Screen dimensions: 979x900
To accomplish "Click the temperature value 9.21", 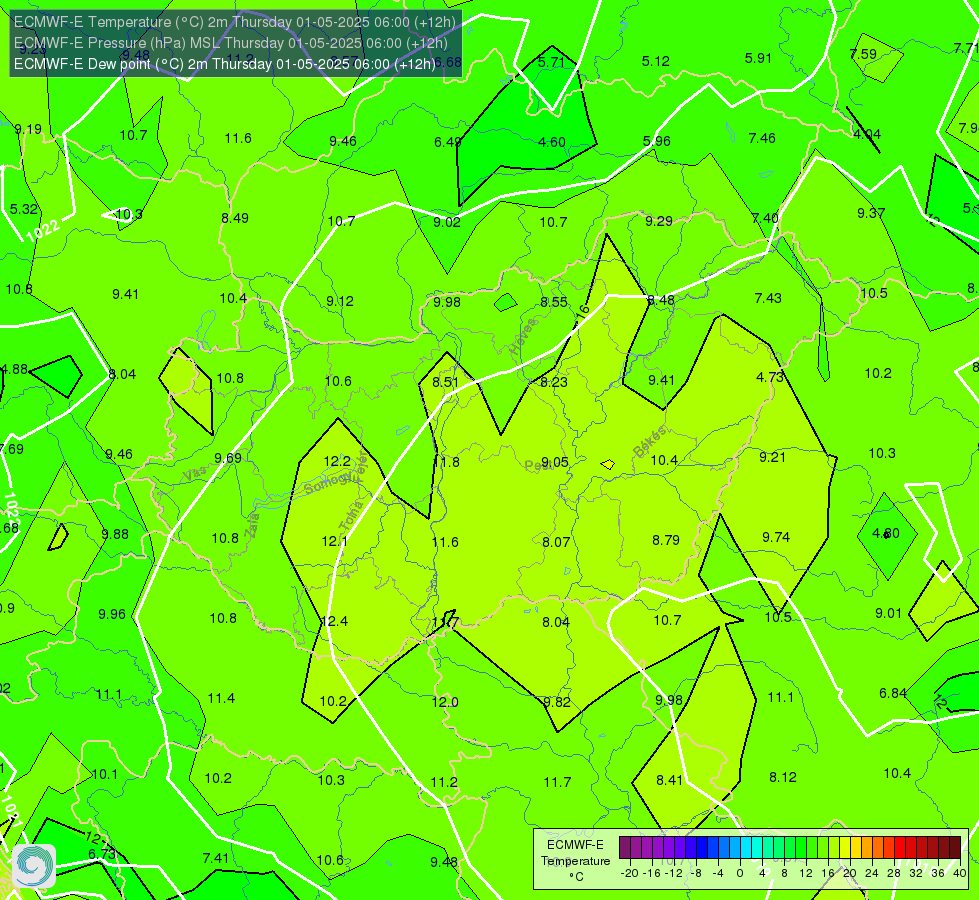I will [772, 457].
